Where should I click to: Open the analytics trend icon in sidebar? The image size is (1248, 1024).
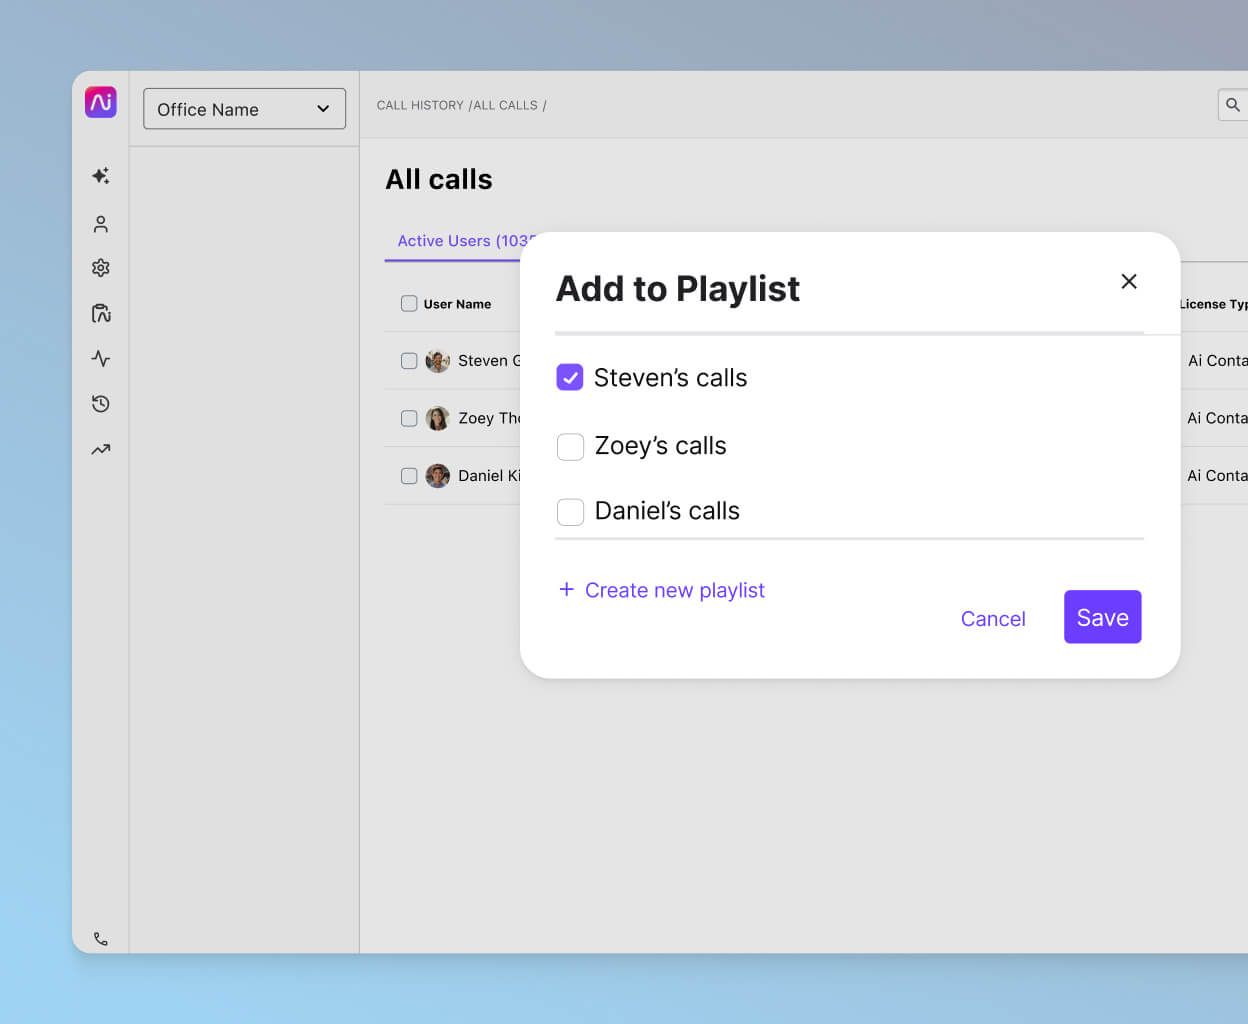tap(100, 449)
